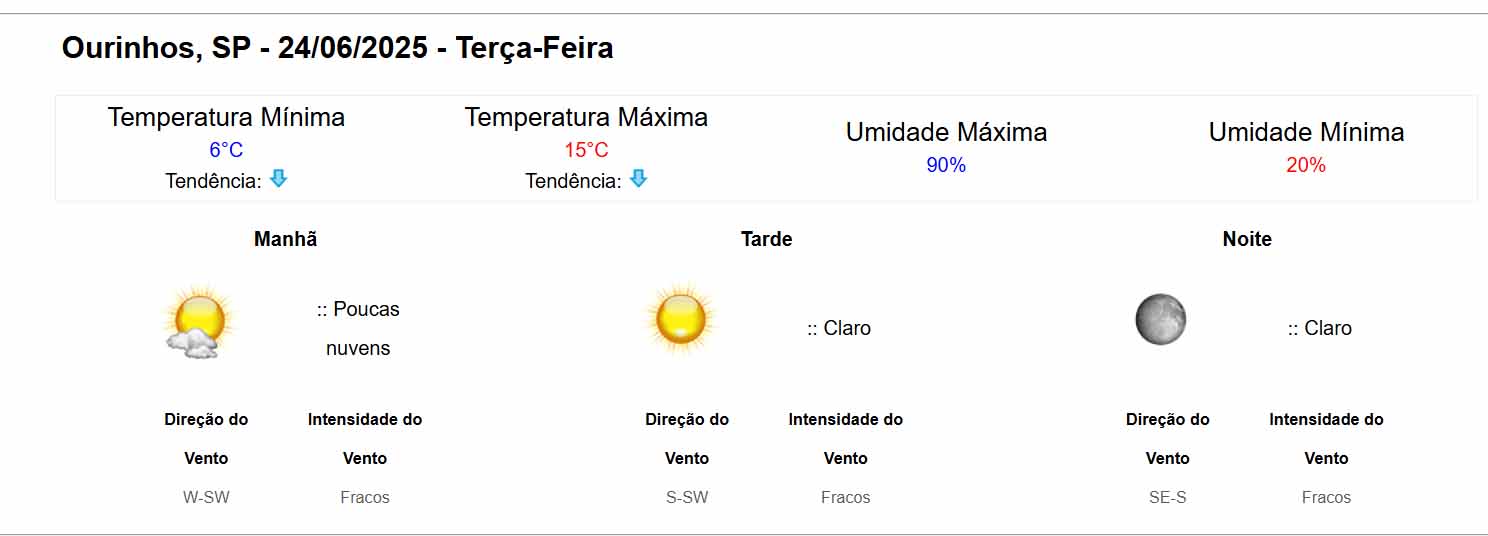This screenshot has height=536, width=1488.
Task: Select the Manhã period heading
Action: point(286,239)
